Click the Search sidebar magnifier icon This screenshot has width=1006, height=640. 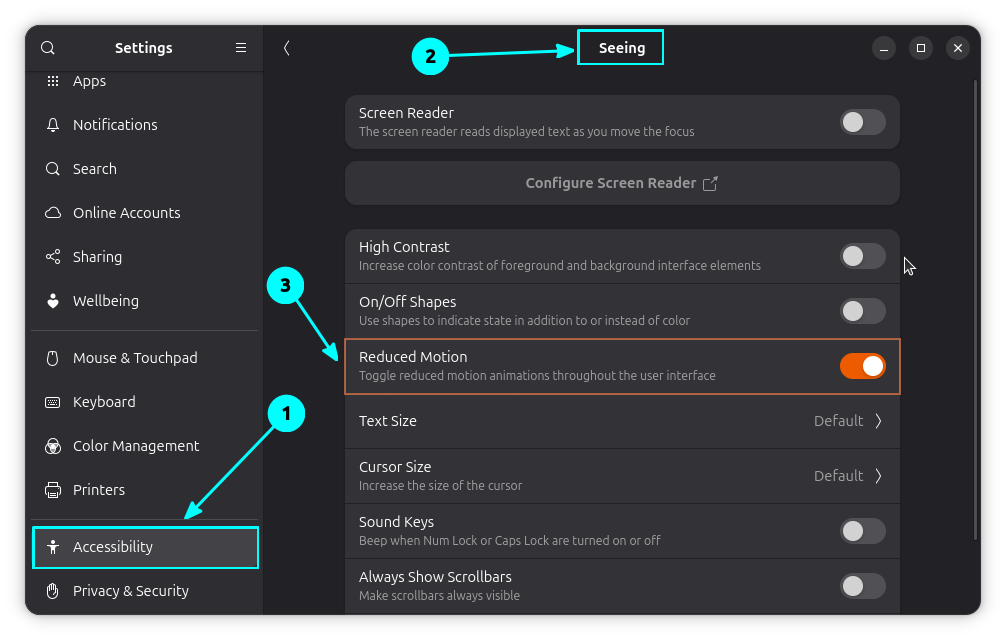[x=53, y=169]
